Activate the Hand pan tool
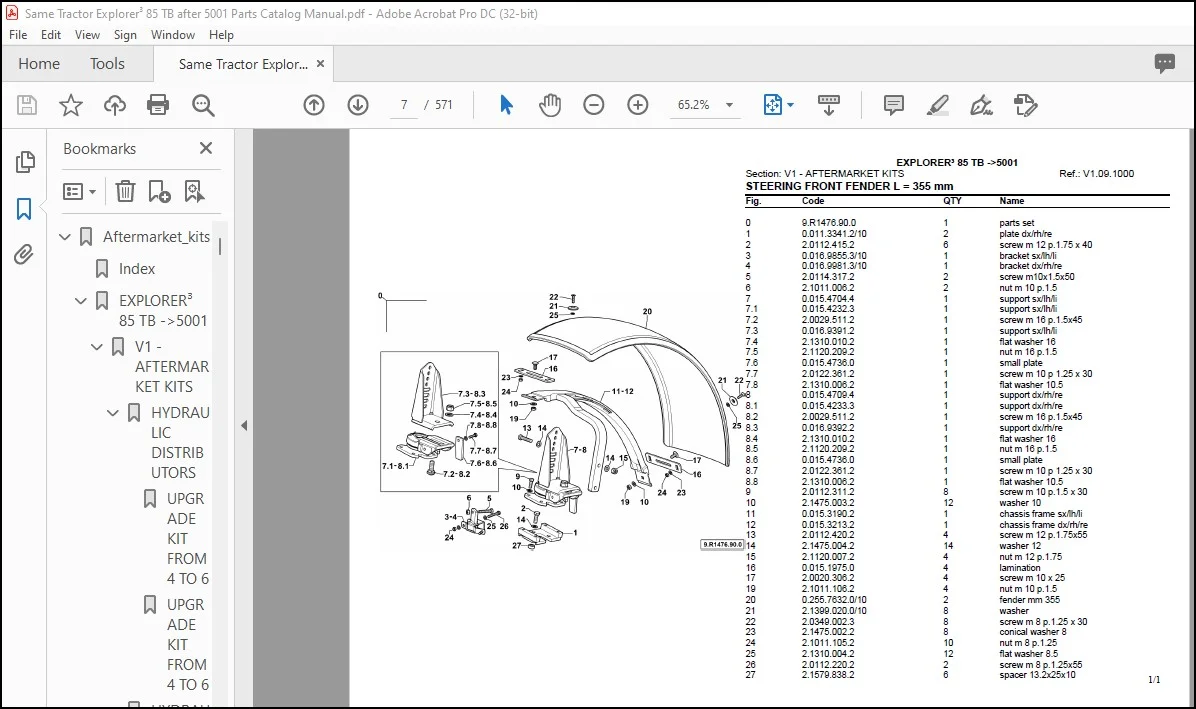This screenshot has height=709, width=1196. 549,105
